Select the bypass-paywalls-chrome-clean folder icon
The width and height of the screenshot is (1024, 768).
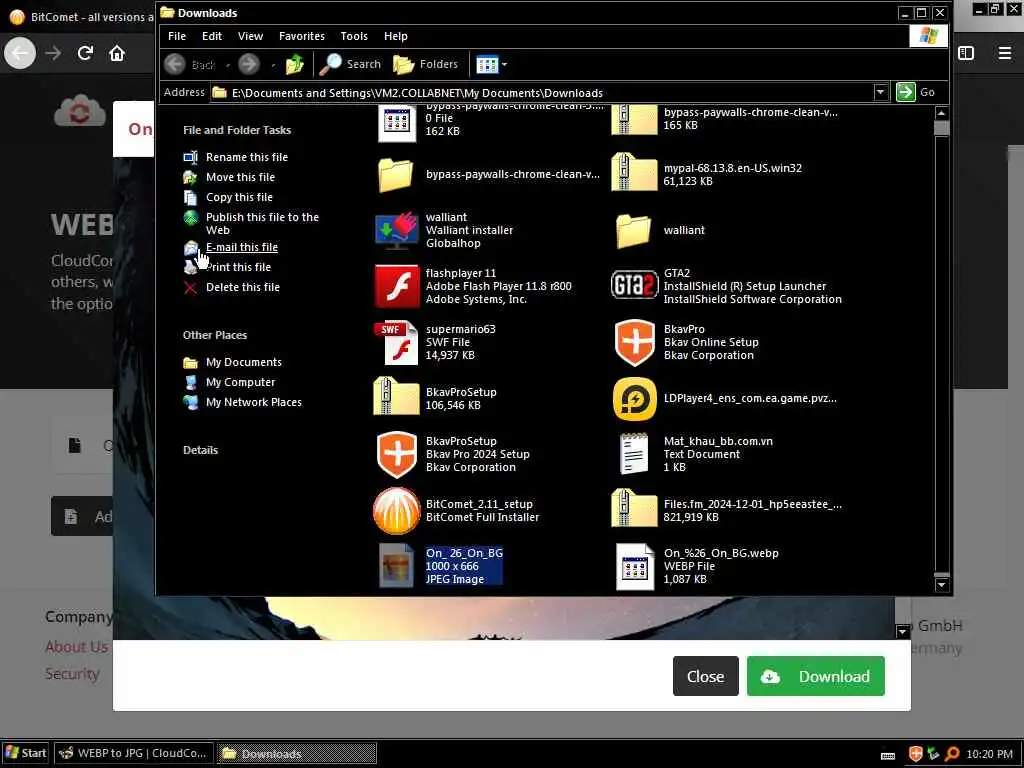pyautogui.click(x=396, y=174)
